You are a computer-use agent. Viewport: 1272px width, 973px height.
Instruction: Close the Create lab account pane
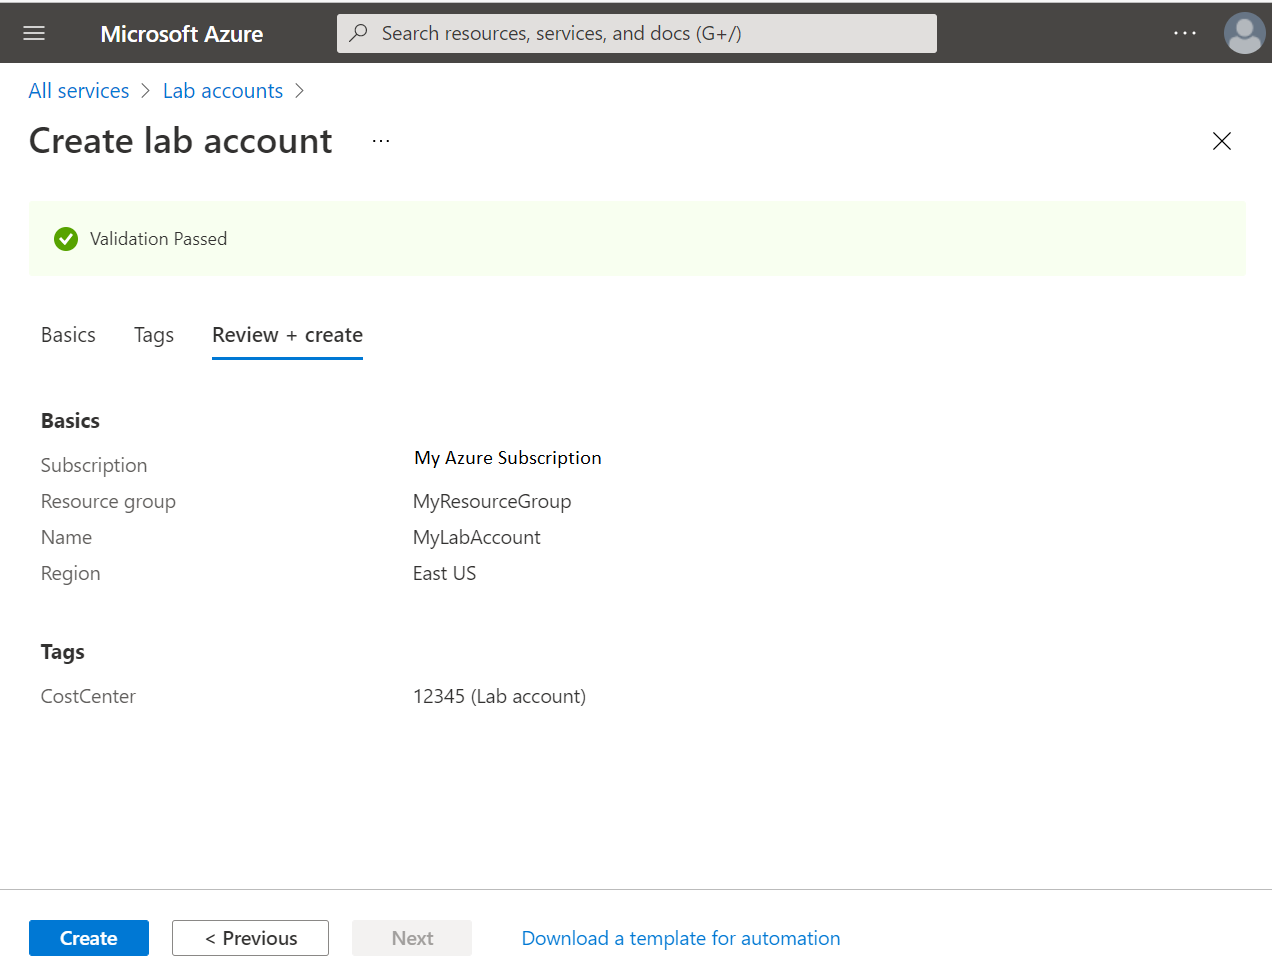coord(1221,141)
